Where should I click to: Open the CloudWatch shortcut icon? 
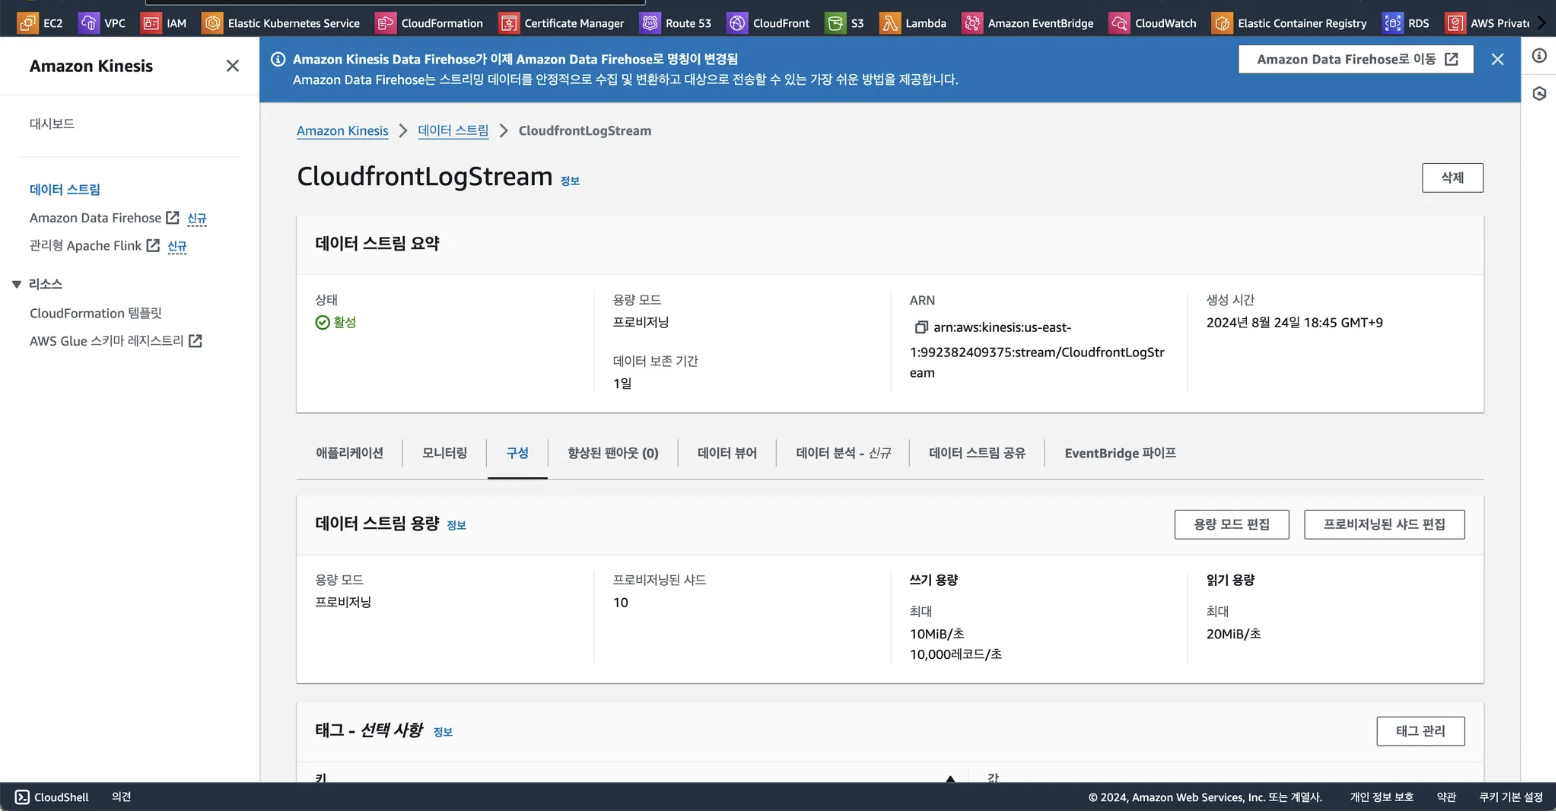[x=1119, y=22]
